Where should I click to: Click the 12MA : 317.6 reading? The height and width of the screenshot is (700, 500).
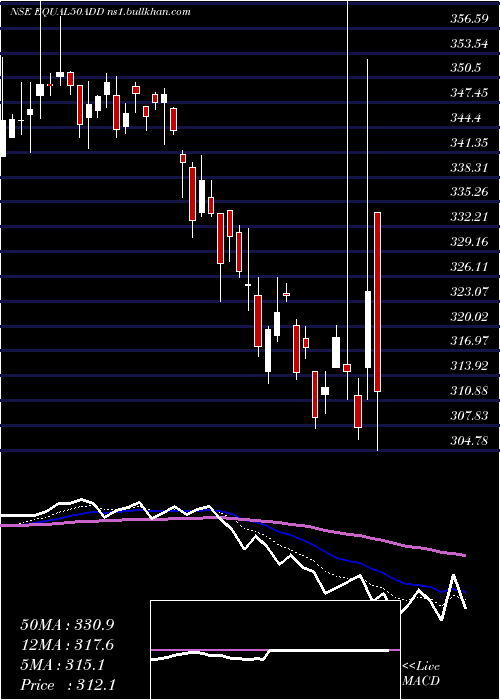[67, 645]
